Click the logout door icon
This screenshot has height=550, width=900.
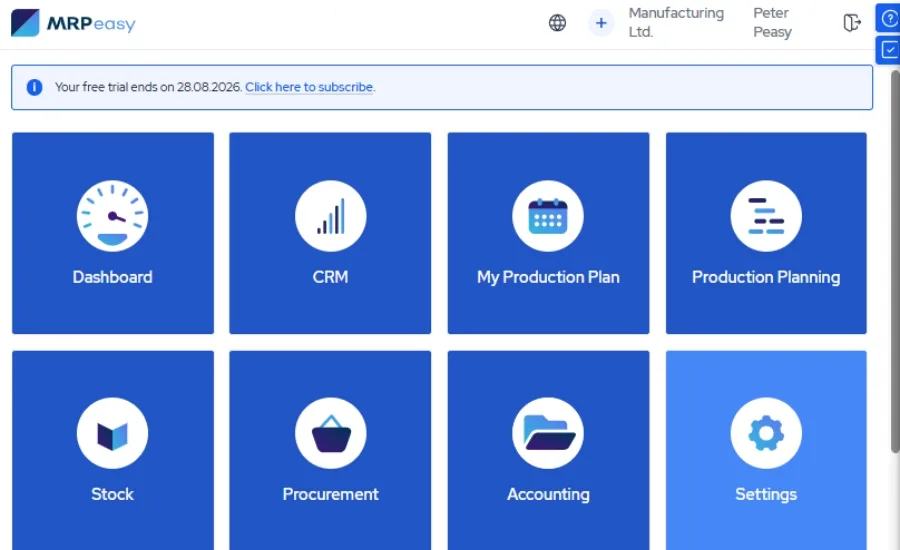(852, 23)
